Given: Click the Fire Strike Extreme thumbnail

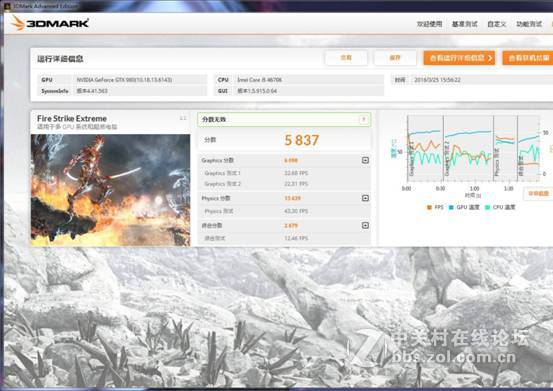Looking at the screenshot, I should pos(110,190).
